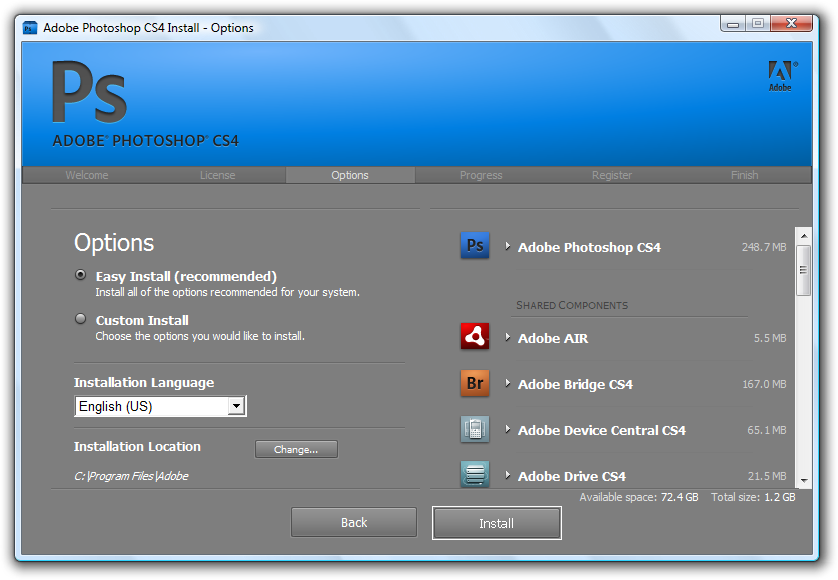The width and height of the screenshot is (838, 580).
Task: Click the 21.5 MB size value
Action: pos(767,476)
